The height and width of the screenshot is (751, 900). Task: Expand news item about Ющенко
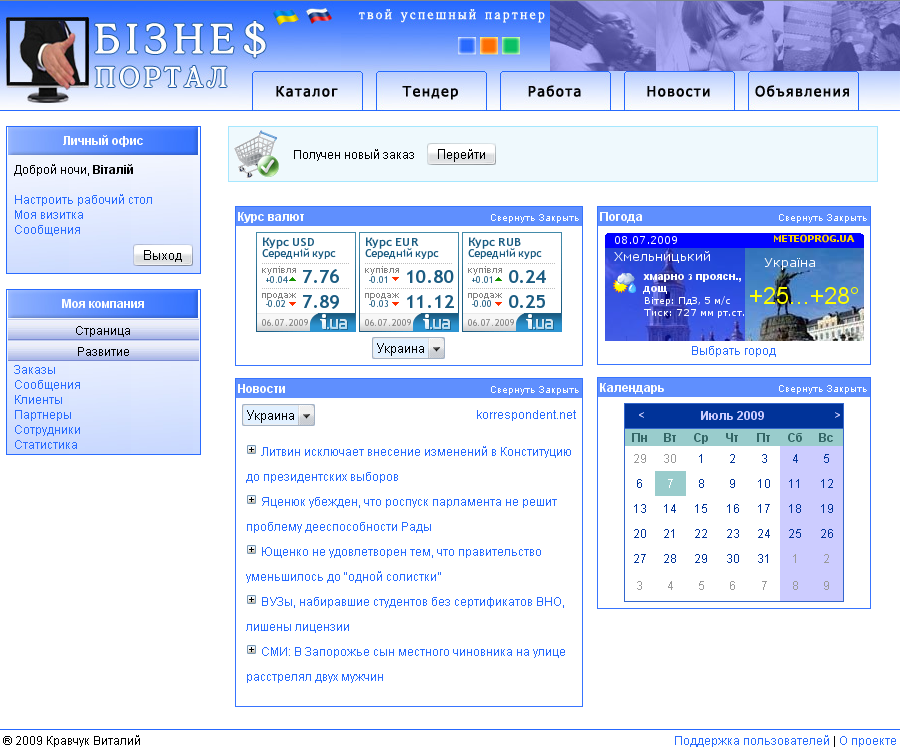[251, 549]
